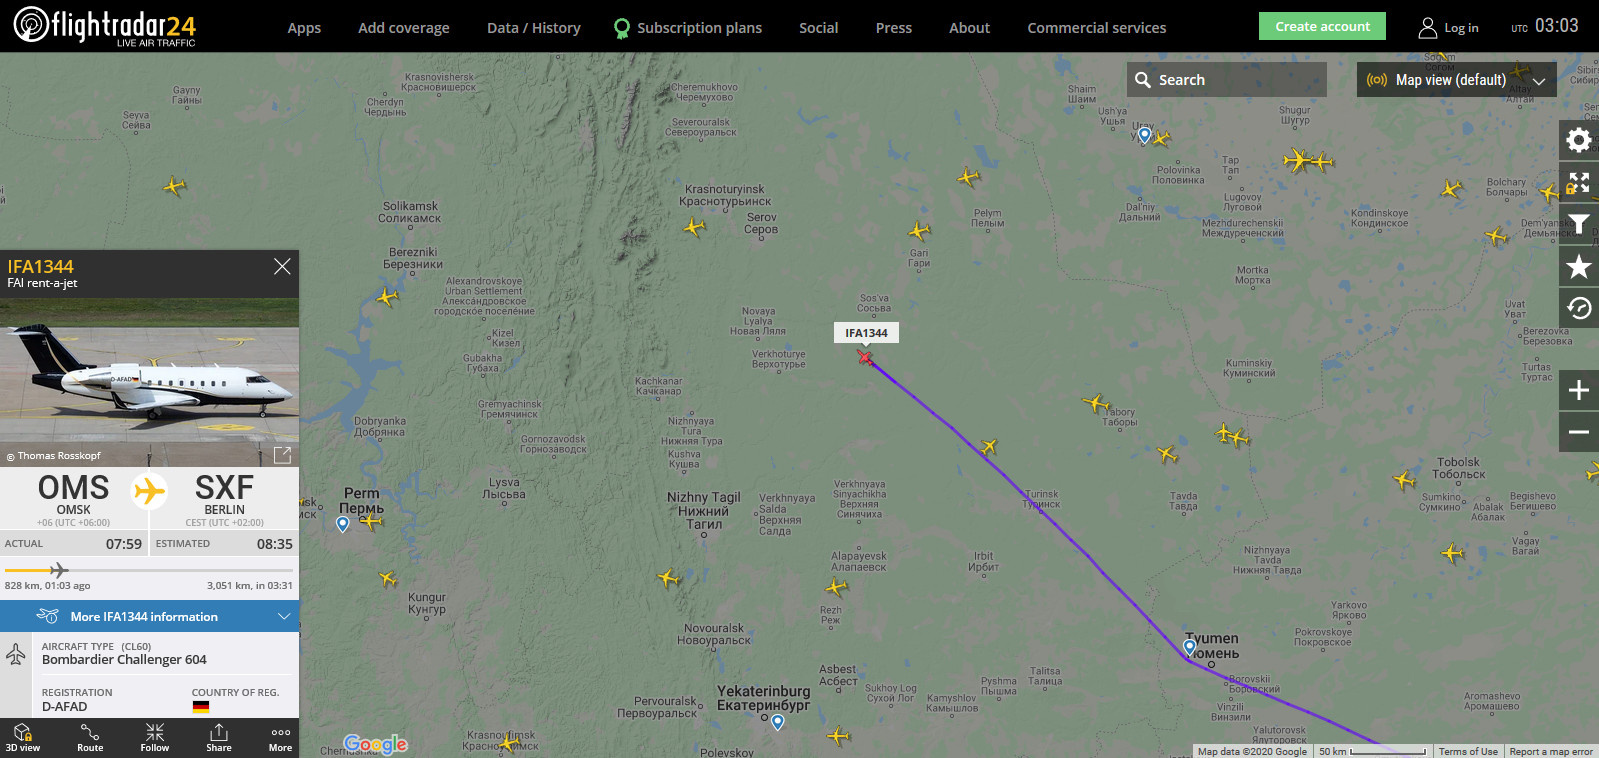The width and height of the screenshot is (1599, 758).
Task: Click the flight progress bar plane marker
Action: [x=58, y=570]
